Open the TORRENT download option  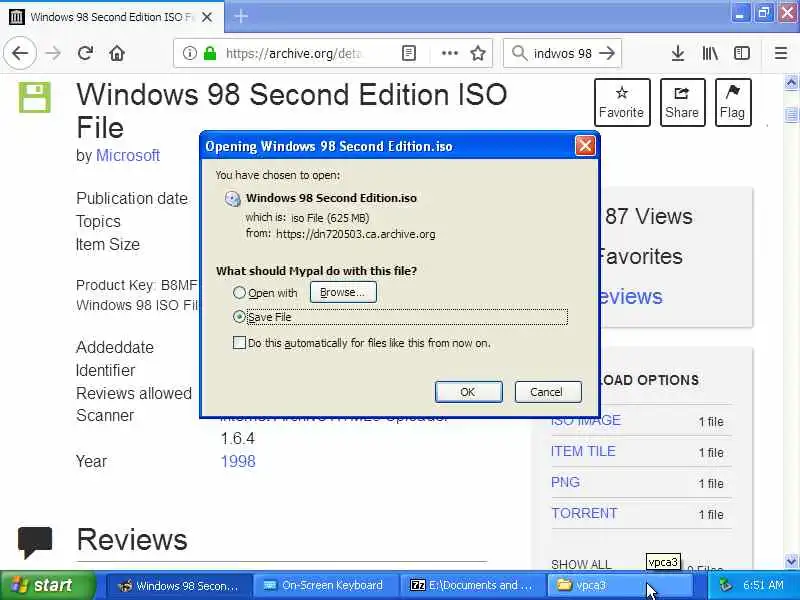click(x=584, y=513)
